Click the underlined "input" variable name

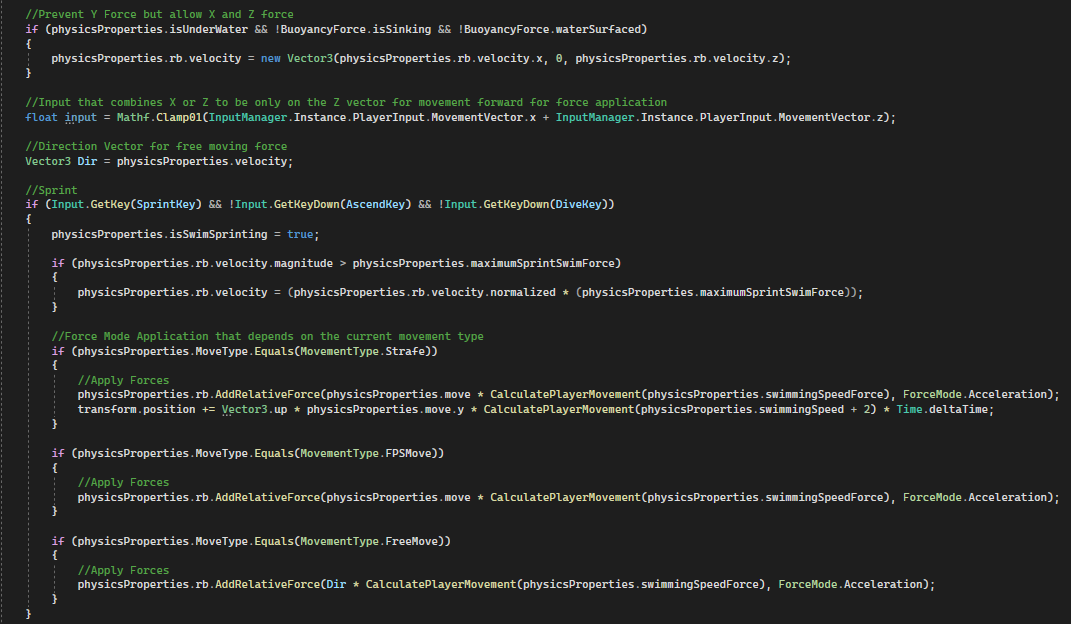(81, 117)
